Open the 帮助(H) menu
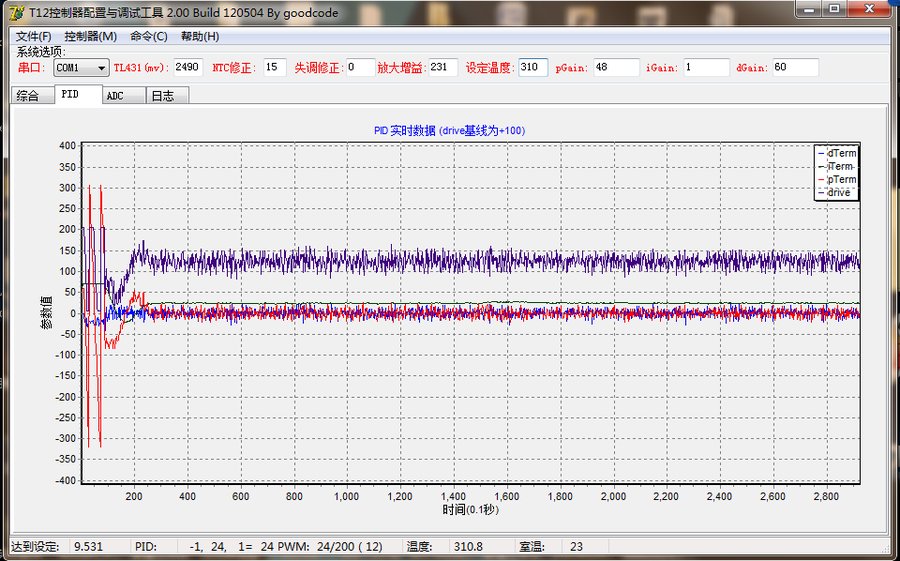 click(x=200, y=36)
